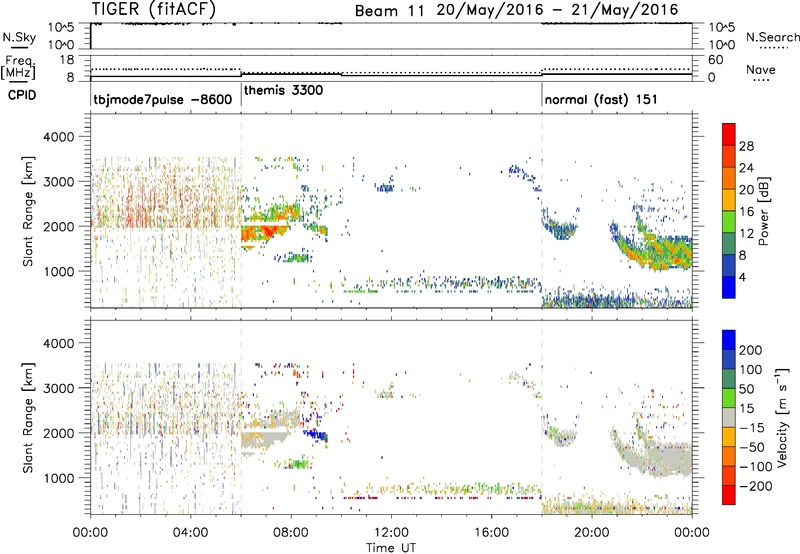Click the green segment of the power colorbar

coord(729,222)
